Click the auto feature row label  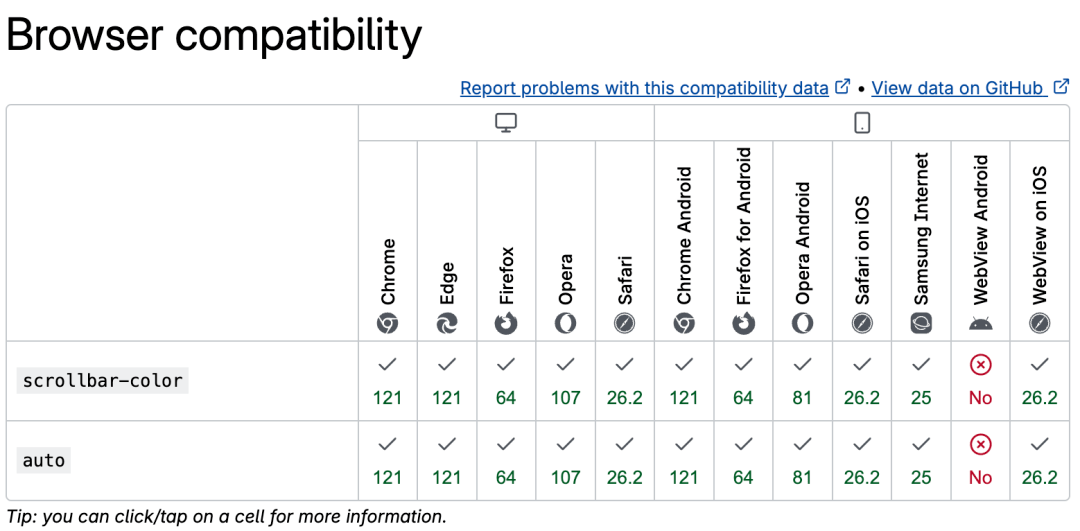point(44,461)
